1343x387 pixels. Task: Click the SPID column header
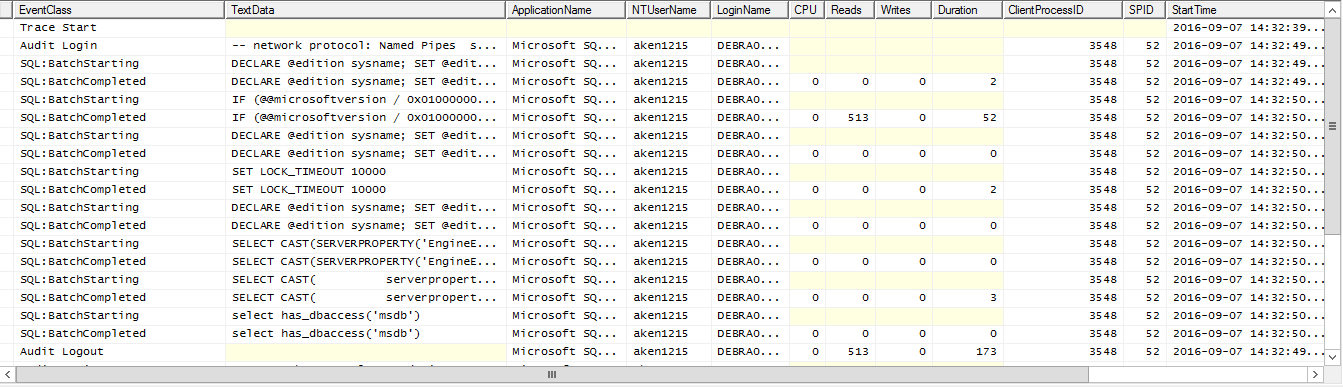tap(1145, 9)
